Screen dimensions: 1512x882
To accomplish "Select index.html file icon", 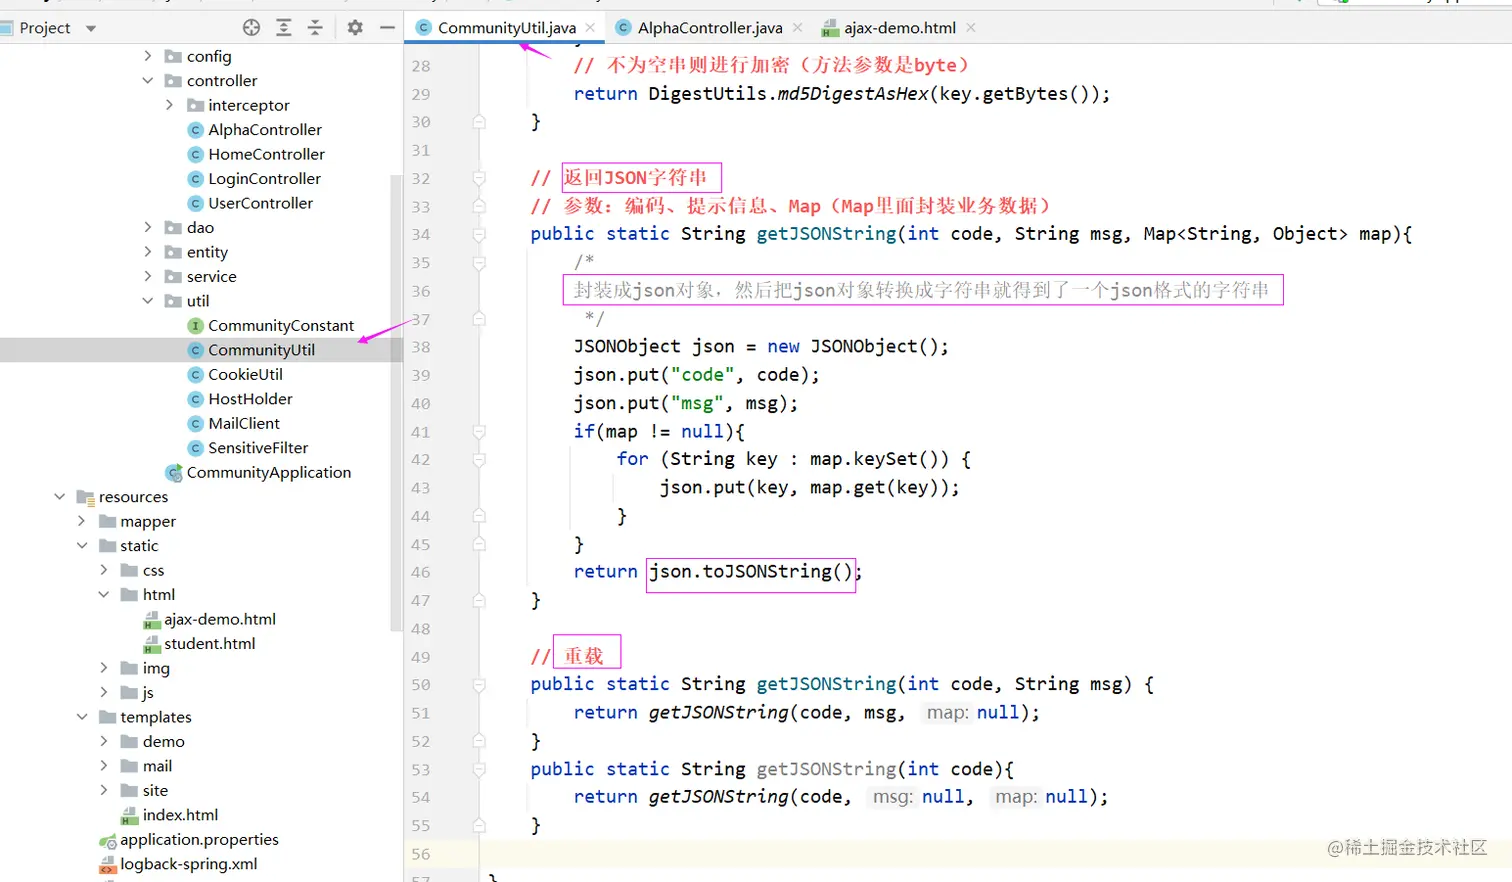I will pos(130,815).
